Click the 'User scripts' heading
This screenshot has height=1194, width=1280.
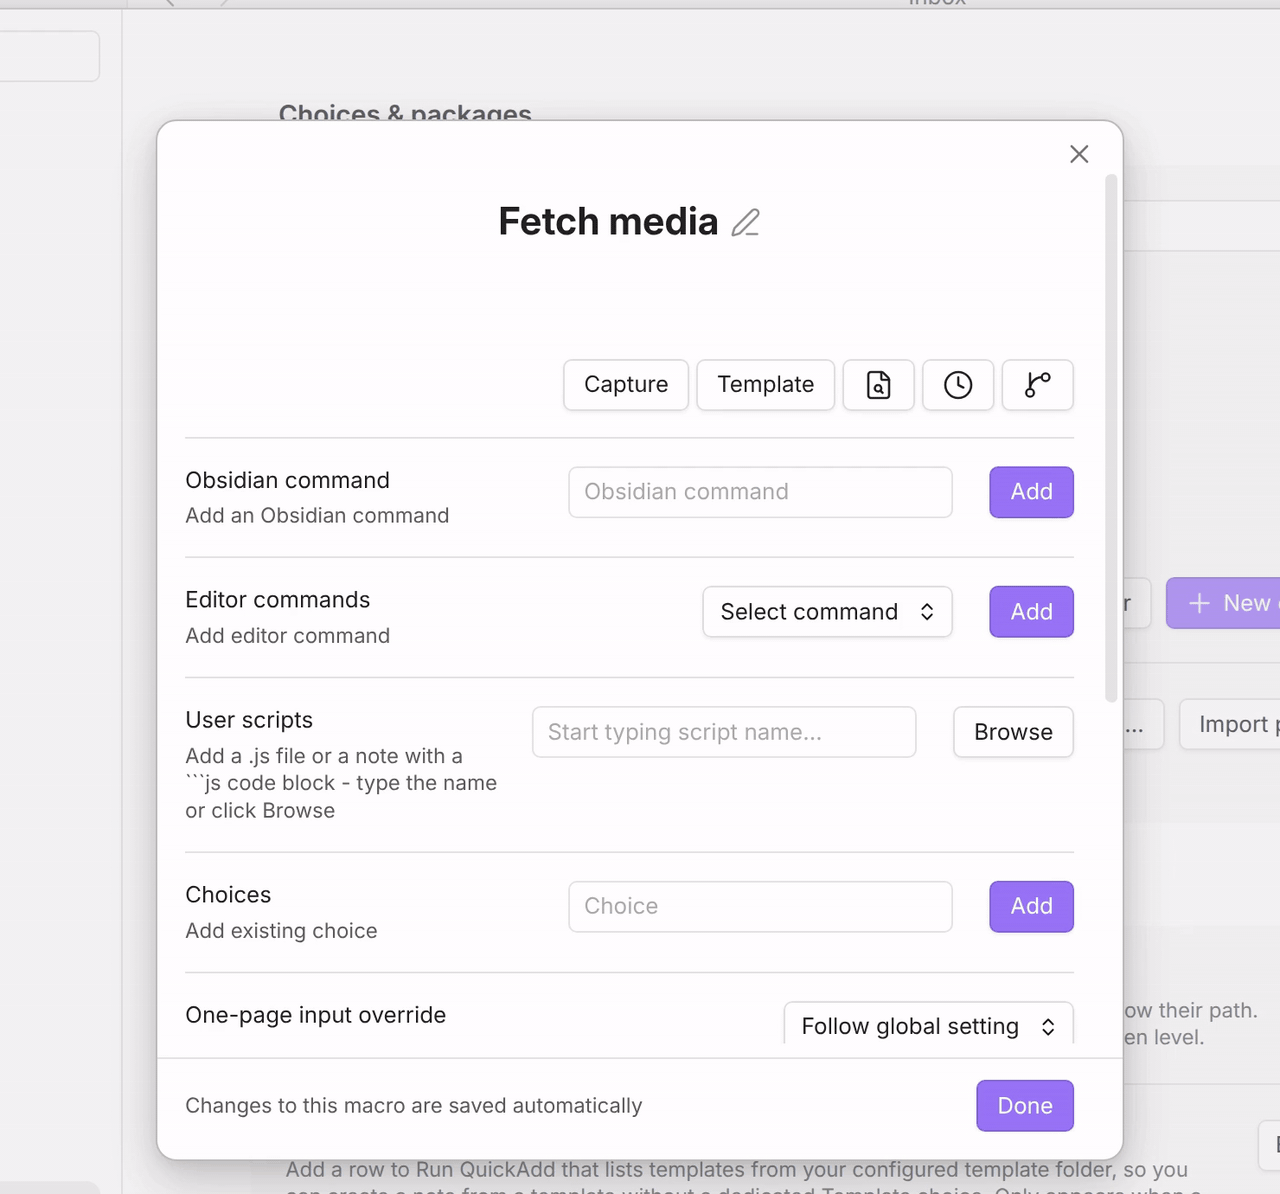point(249,720)
